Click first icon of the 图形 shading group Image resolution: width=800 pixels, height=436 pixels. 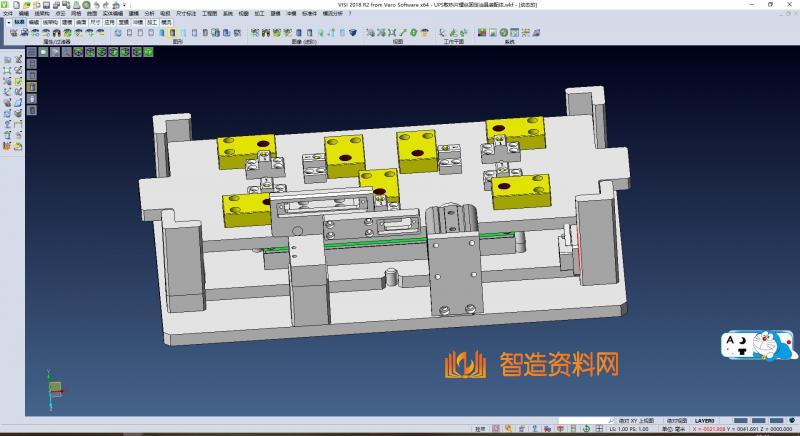tap(118, 33)
